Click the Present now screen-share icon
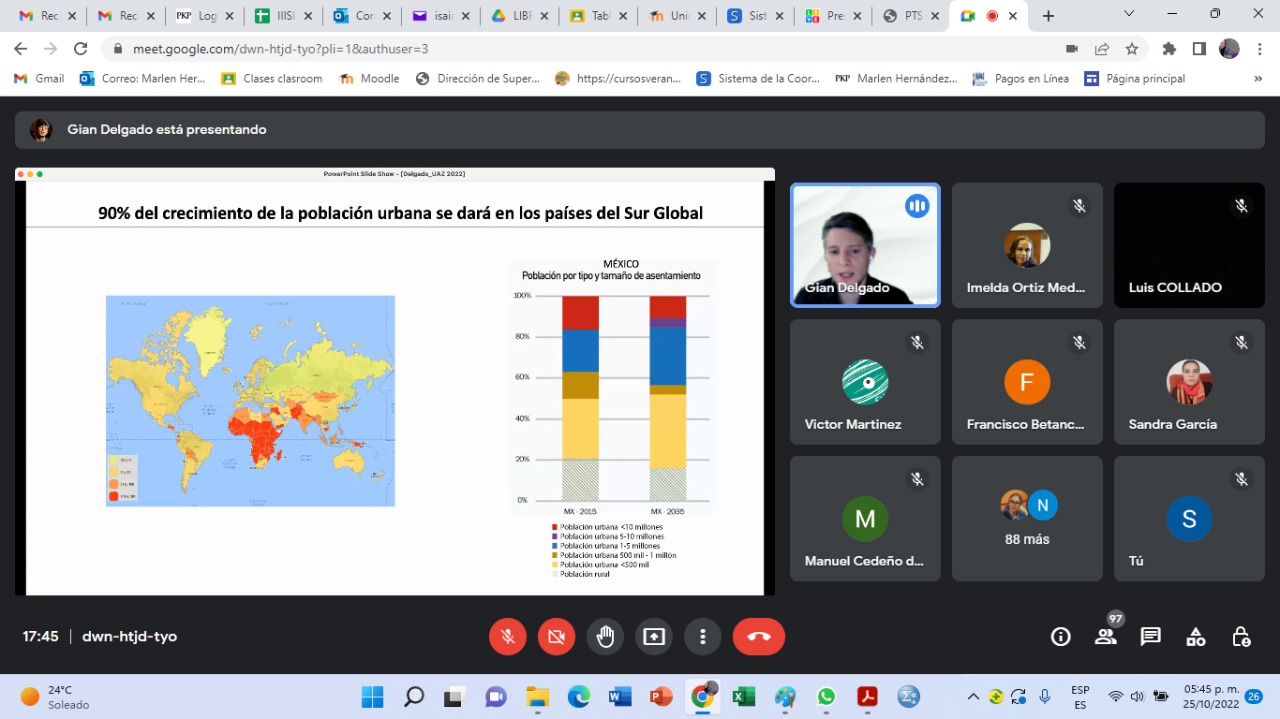 [x=654, y=637]
